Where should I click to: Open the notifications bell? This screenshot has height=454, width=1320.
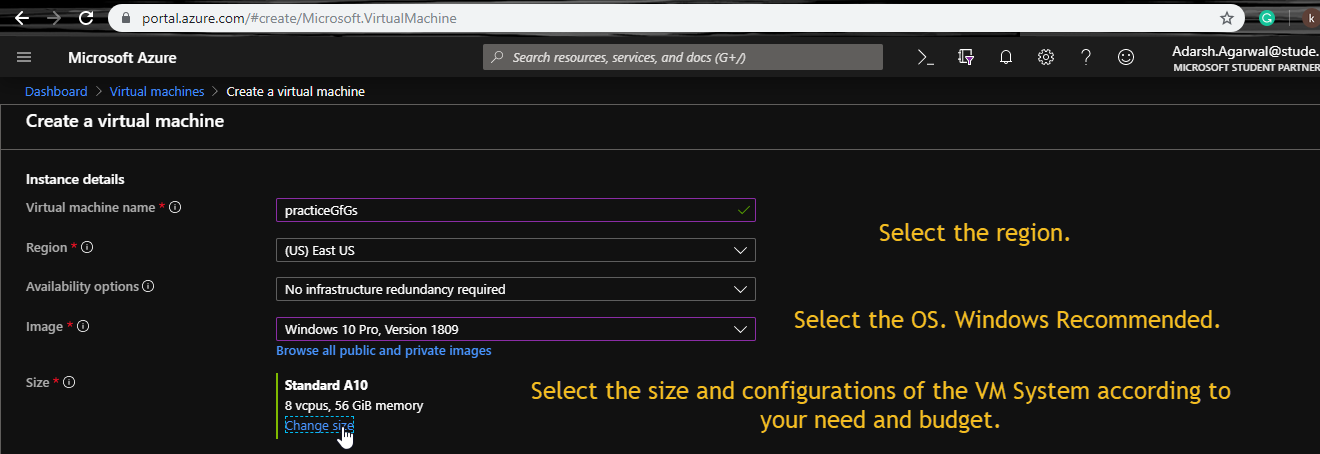[1006, 58]
